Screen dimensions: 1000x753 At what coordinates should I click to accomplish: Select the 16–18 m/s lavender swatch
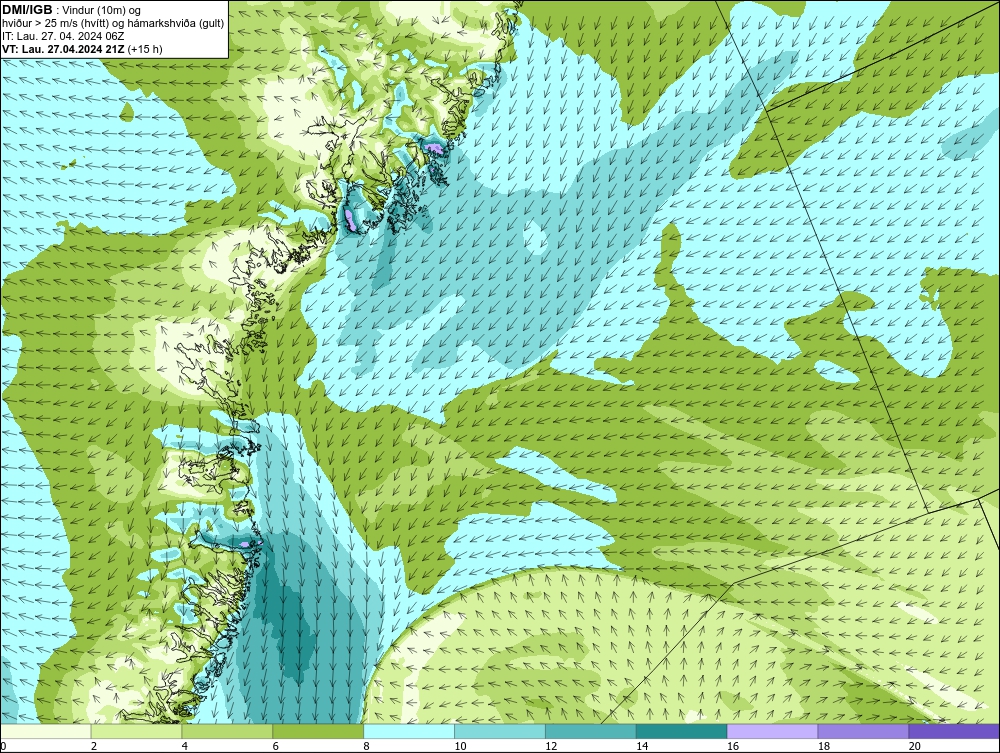pyautogui.click(x=772, y=731)
